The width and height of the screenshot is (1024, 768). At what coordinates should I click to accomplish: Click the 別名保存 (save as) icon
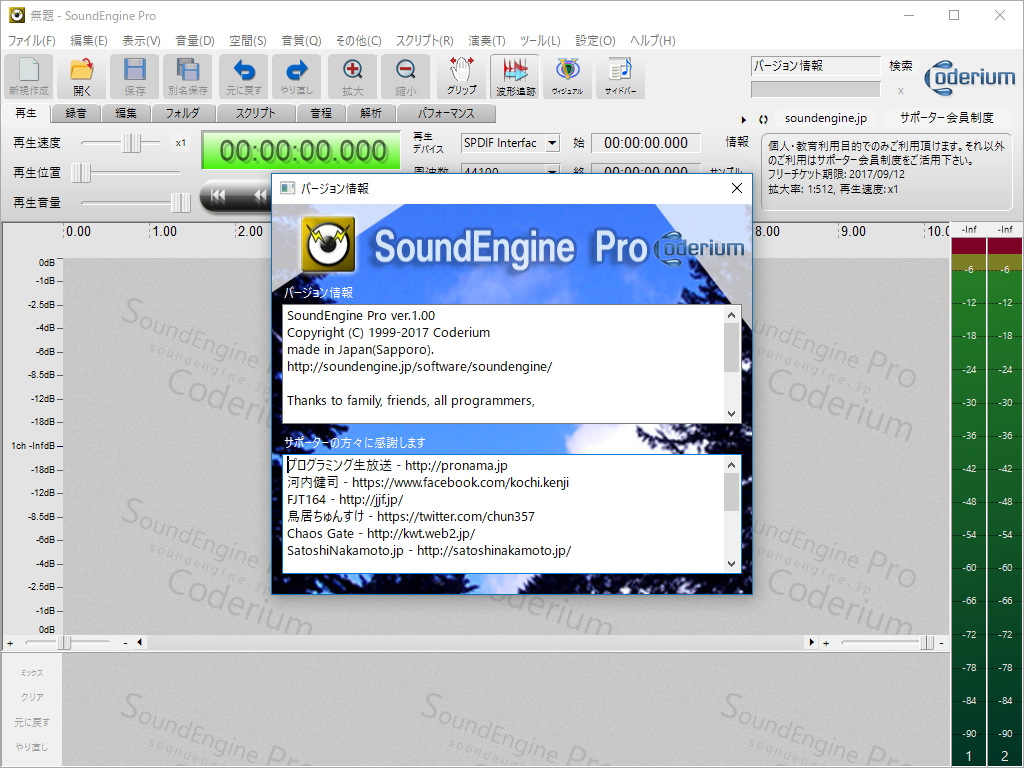[x=188, y=76]
